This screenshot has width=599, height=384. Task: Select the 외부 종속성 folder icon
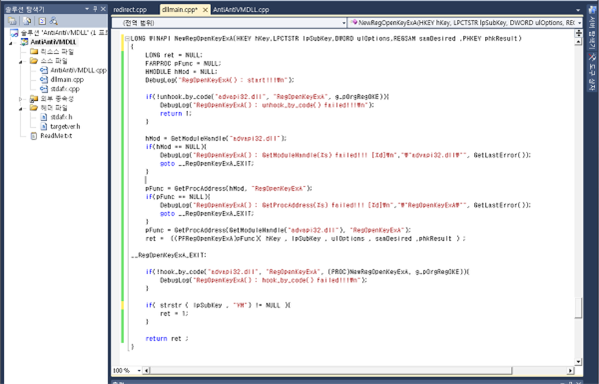34,99
